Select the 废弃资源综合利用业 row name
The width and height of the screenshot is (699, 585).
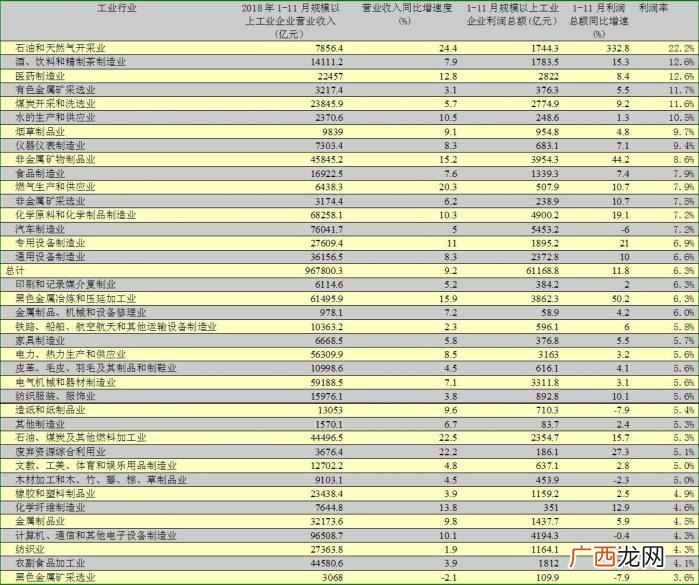point(61,452)
